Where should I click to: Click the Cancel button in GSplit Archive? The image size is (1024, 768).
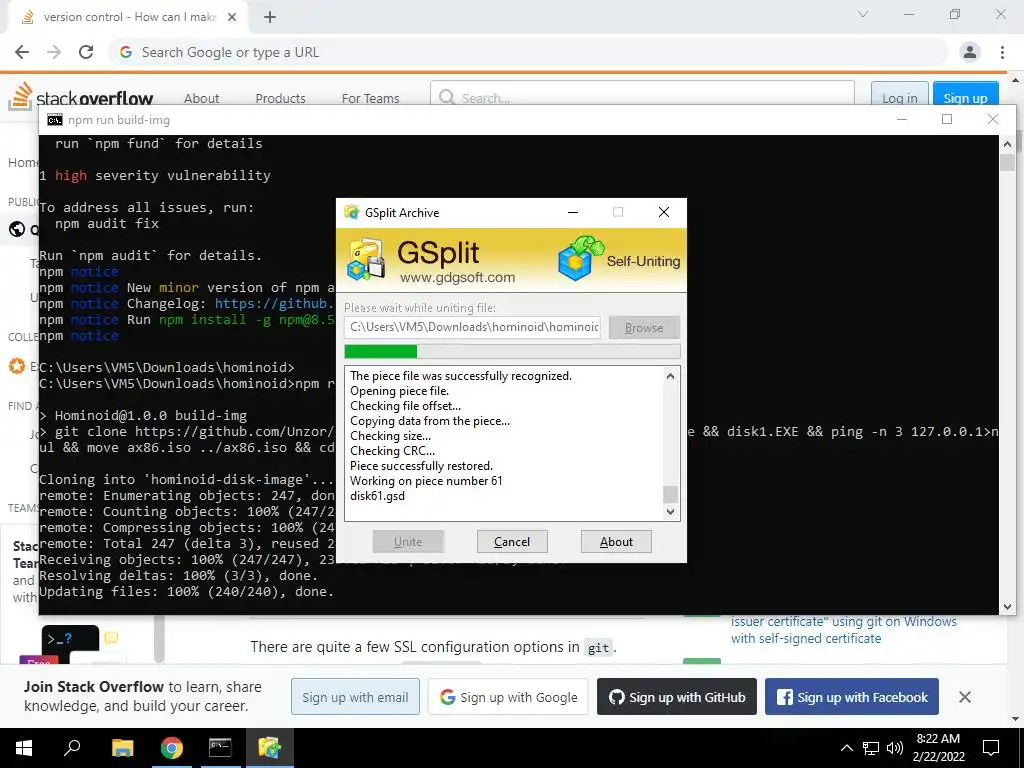(512, 541)
